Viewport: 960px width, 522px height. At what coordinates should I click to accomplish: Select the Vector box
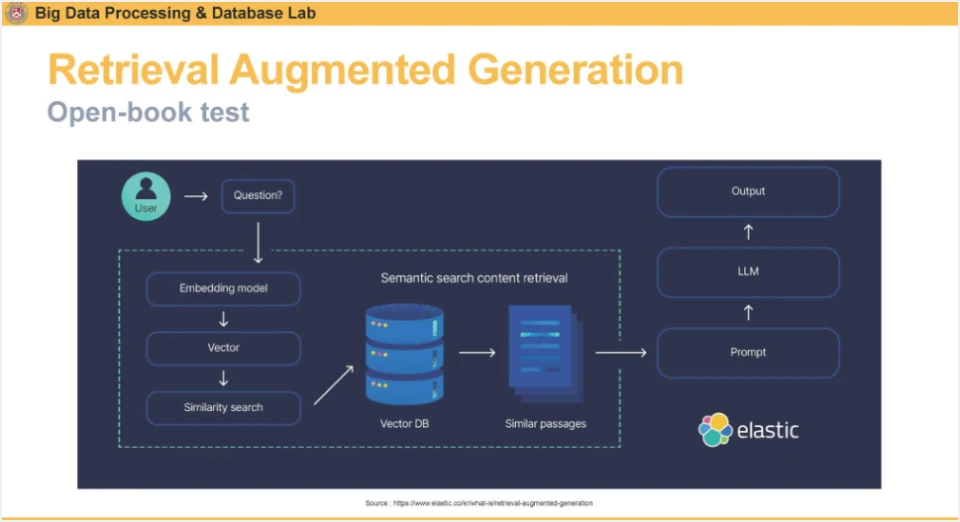223,348
